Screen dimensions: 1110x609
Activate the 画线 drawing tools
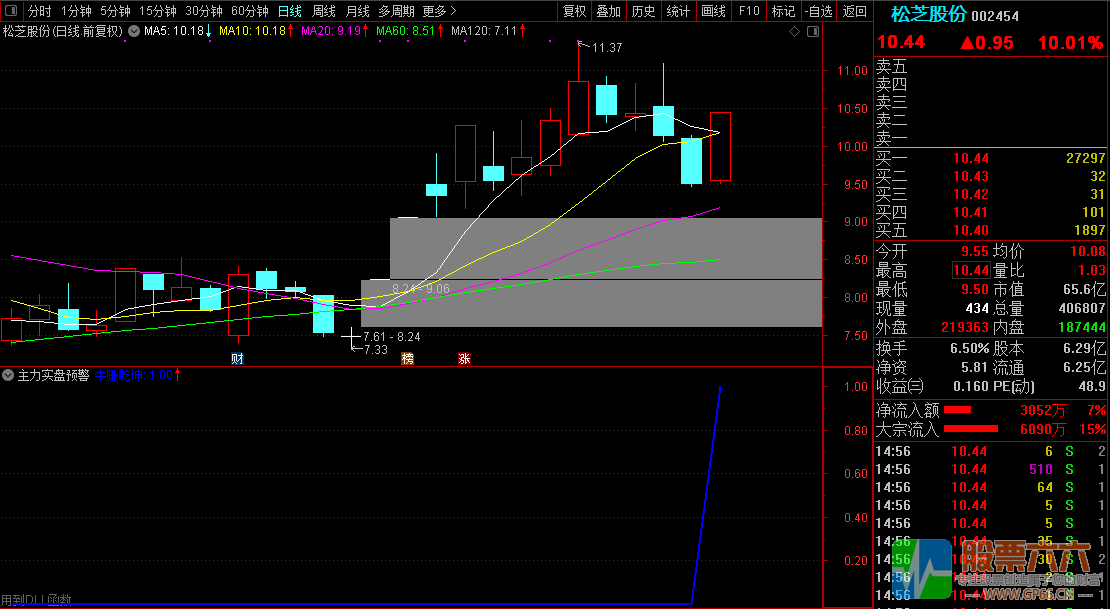pos(713,11)
